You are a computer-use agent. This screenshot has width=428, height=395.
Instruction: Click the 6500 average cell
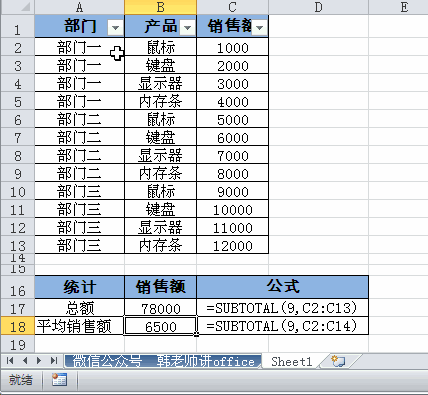coord(161,325)
